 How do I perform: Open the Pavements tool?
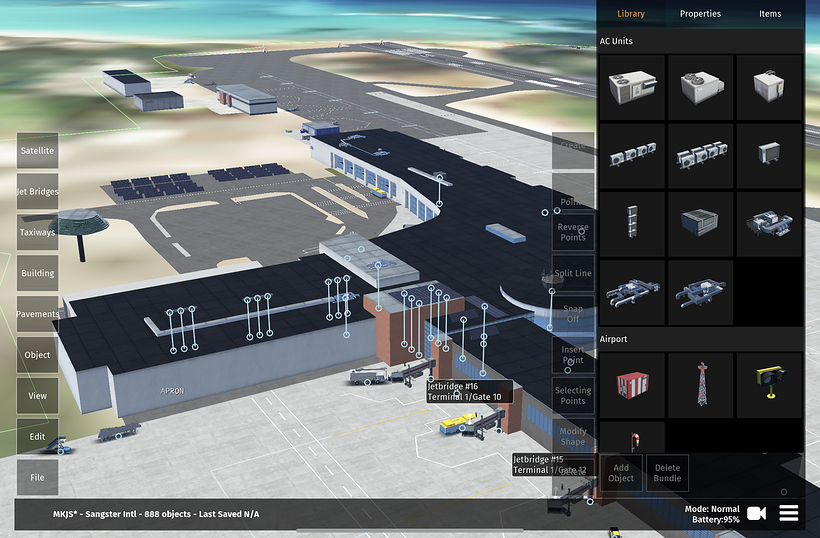(37, 314)
